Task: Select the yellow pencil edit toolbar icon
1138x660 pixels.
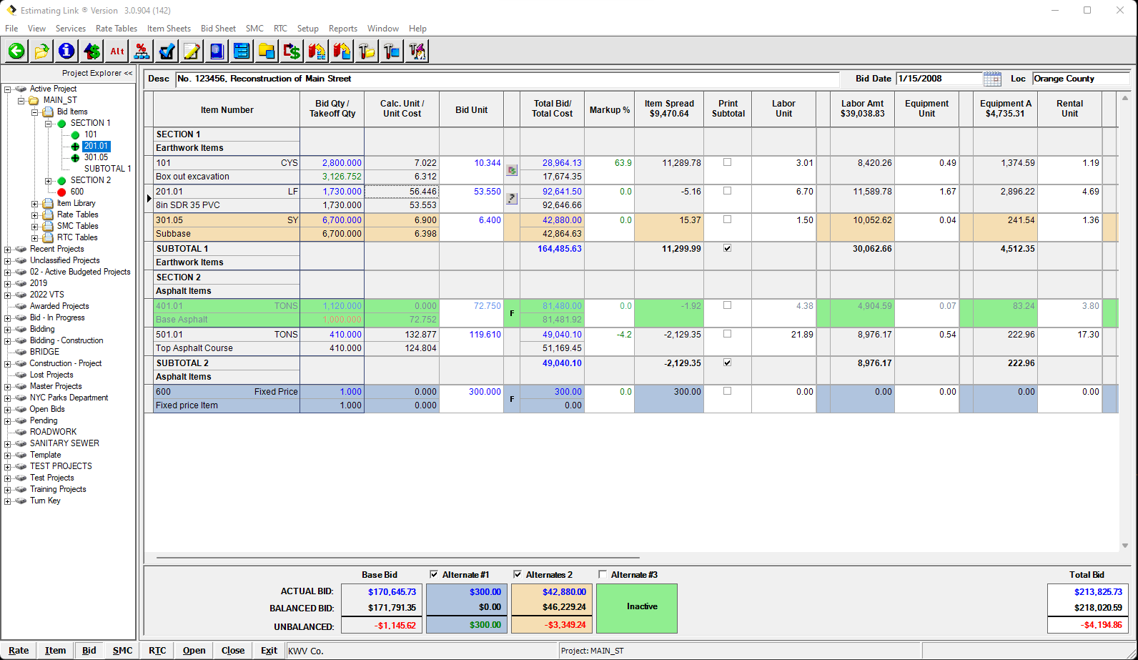Action: 191,50
